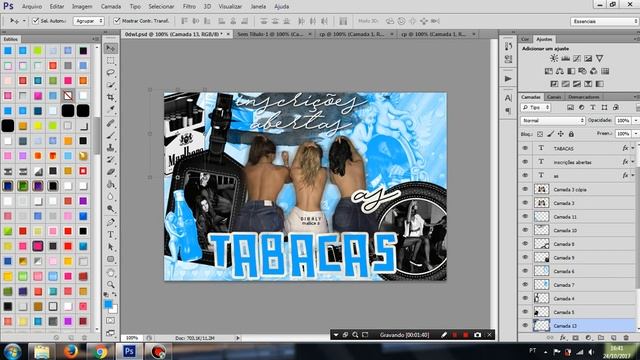640x360 pixels.
Task: Open the Move tool preset picker arrow
Action: pyautogui.click(x=24, y=21)
